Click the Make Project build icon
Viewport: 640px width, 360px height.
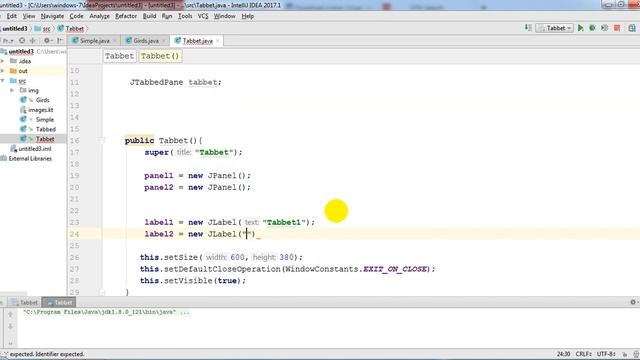[x=528, y=28]
